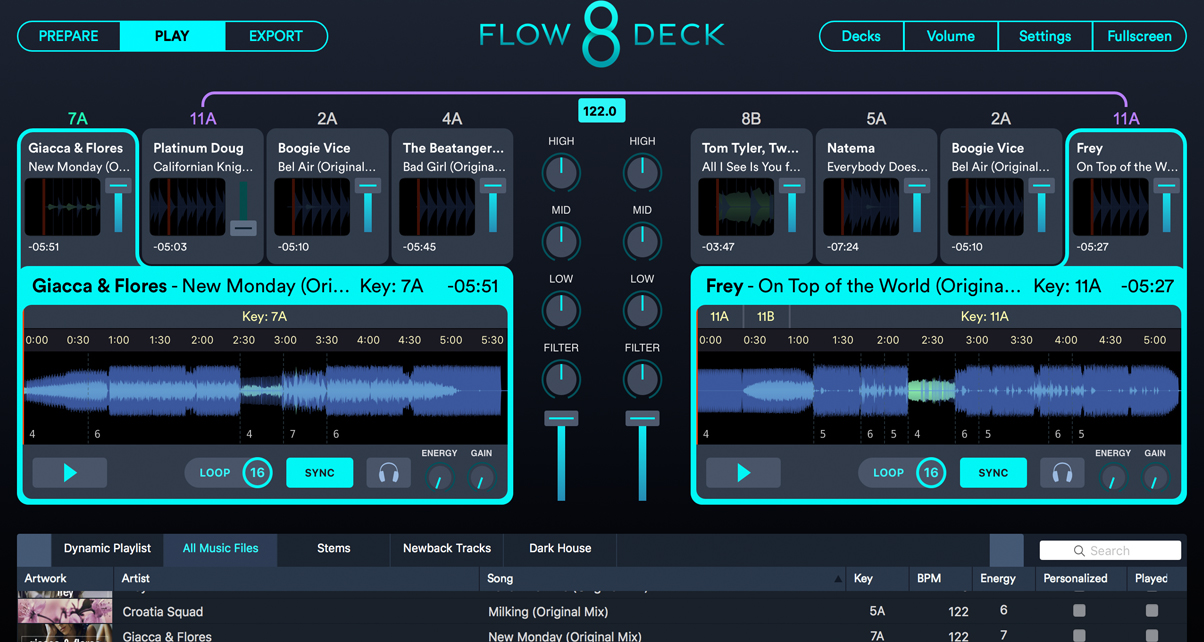Click the right deck FILTER knob
Viewport: 1204px width, 642px height.
click(x=642, y=379)
